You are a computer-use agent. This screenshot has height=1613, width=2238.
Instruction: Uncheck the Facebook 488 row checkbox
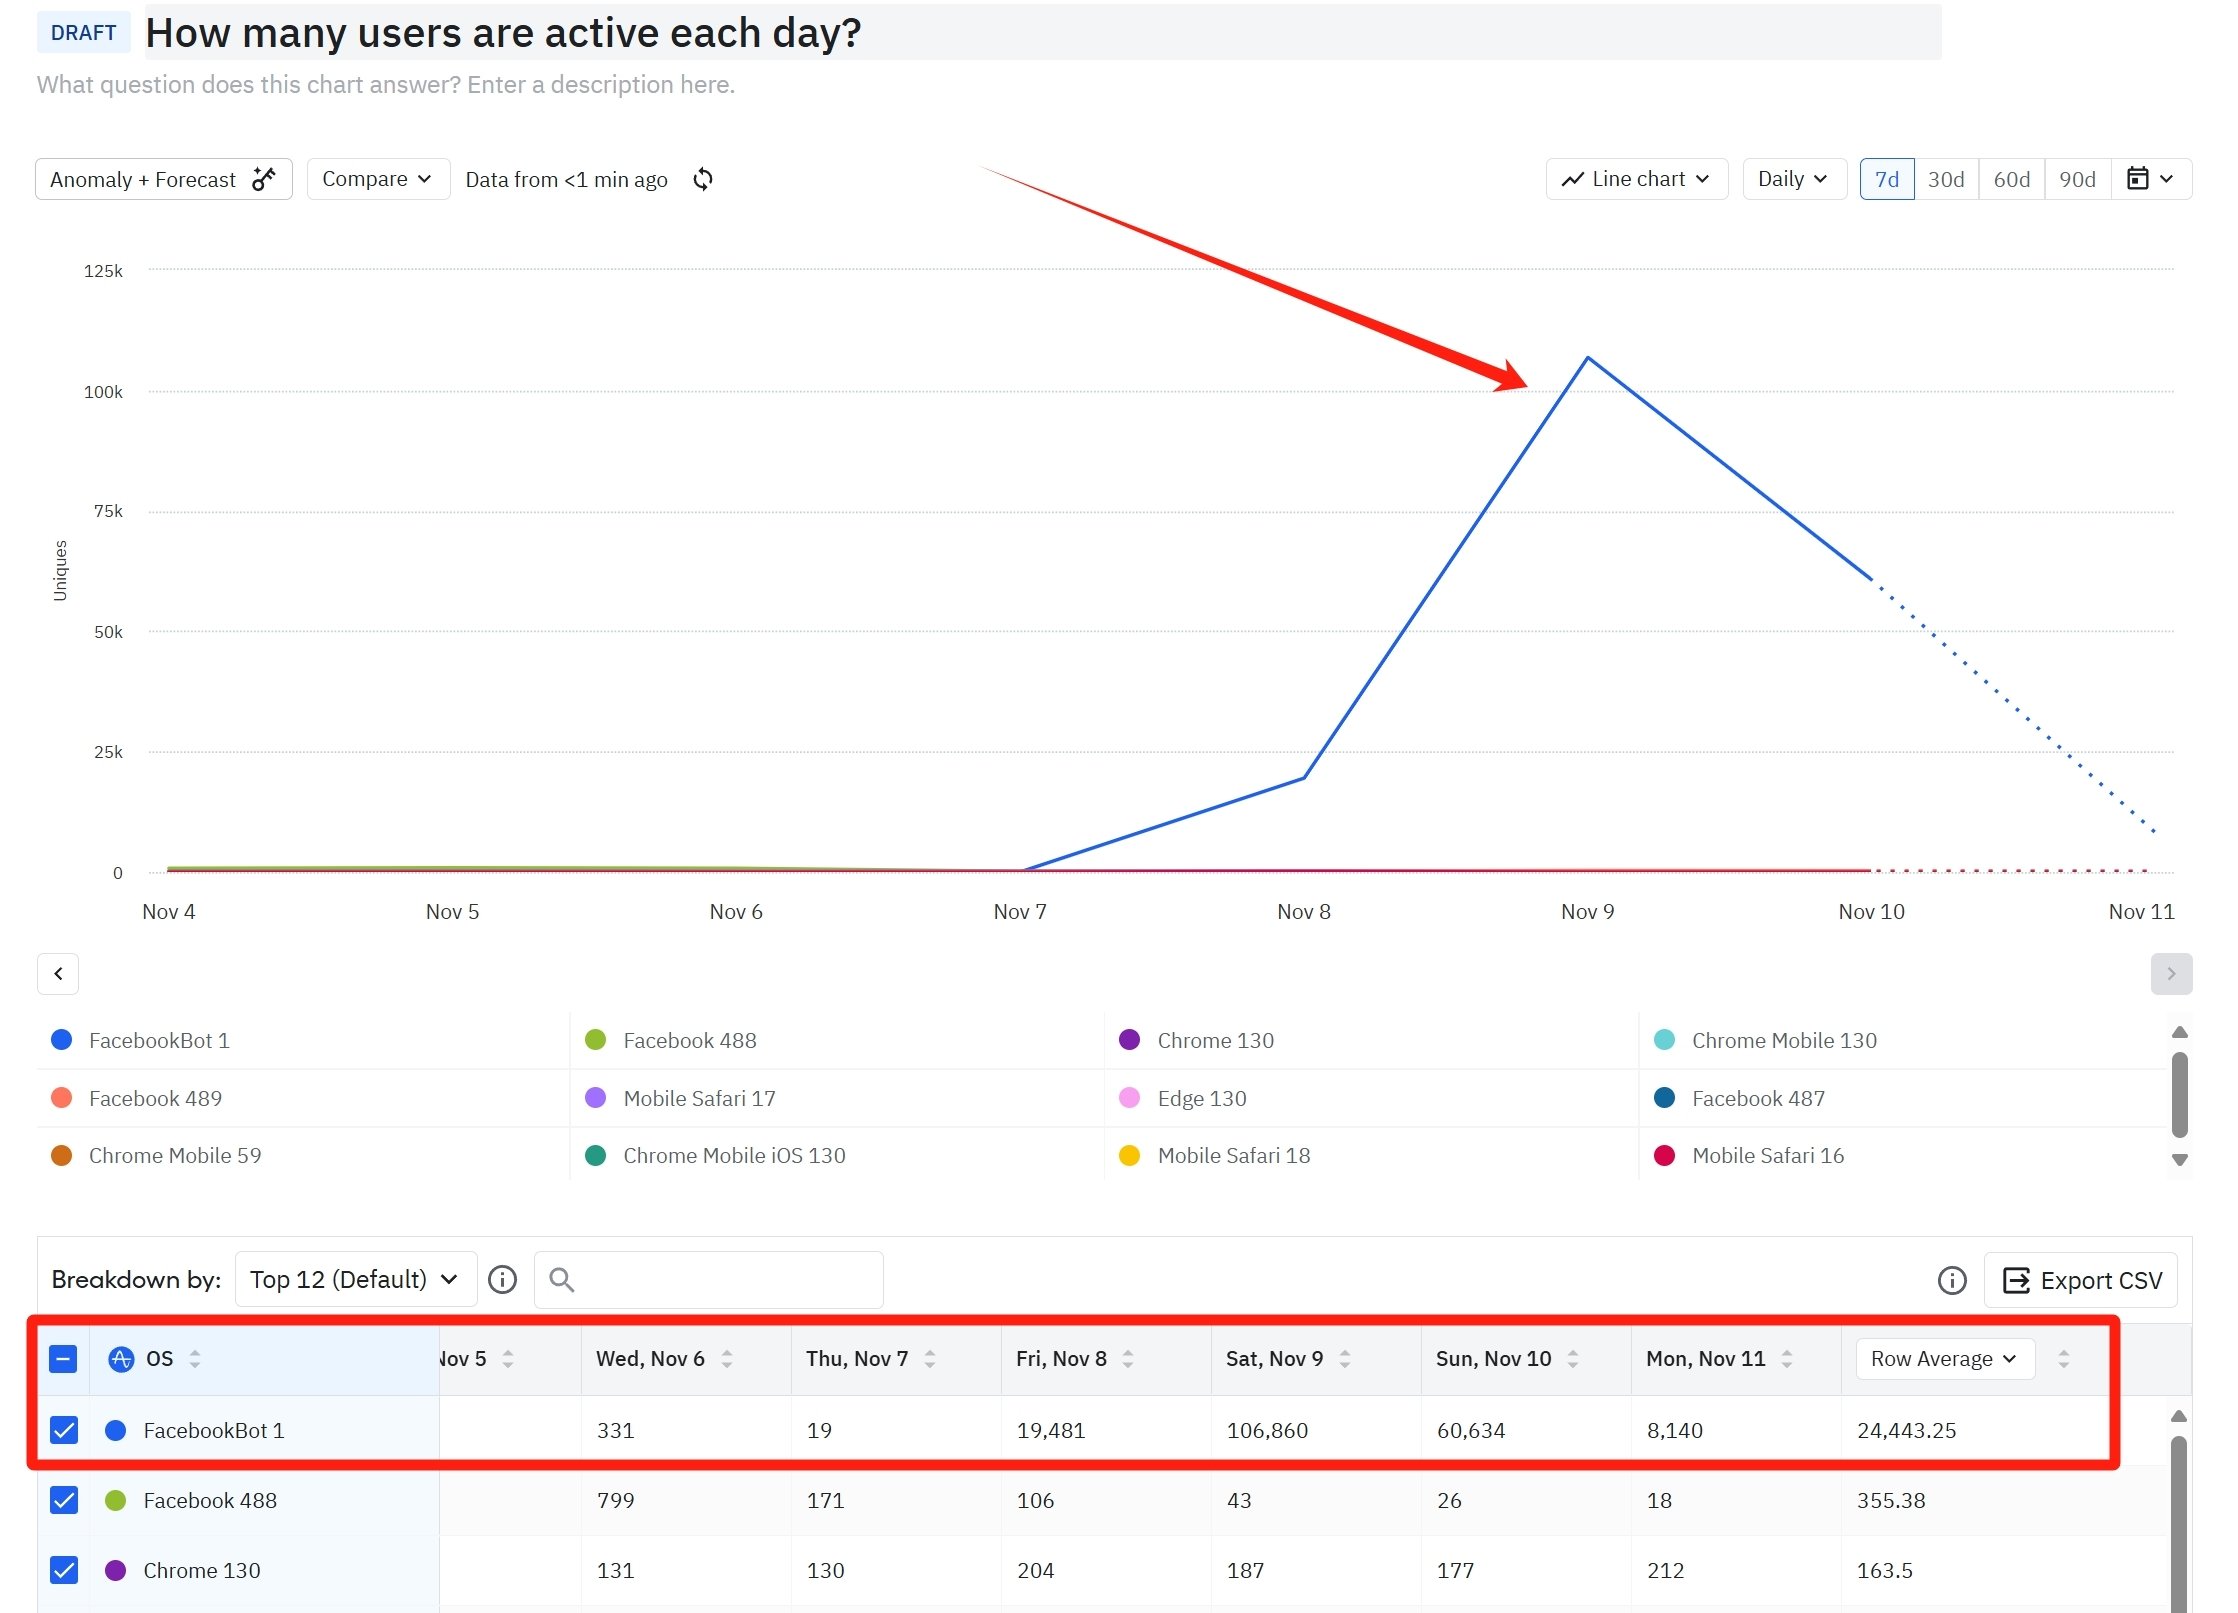tap(64, 1500)
